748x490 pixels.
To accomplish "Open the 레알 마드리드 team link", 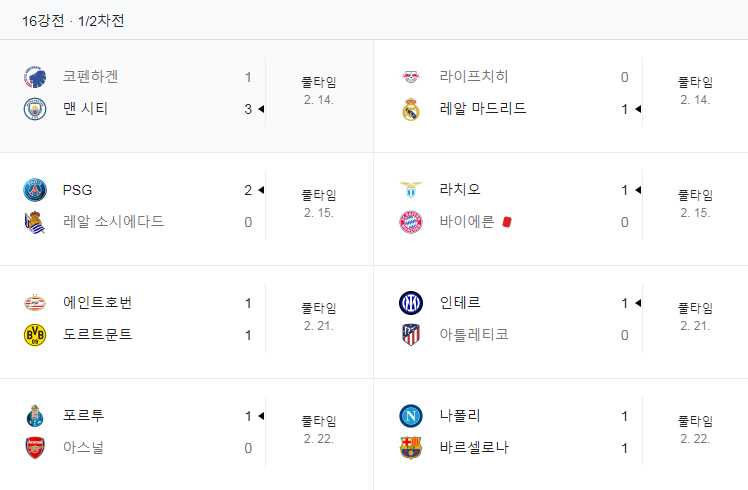I will [482, 109].
